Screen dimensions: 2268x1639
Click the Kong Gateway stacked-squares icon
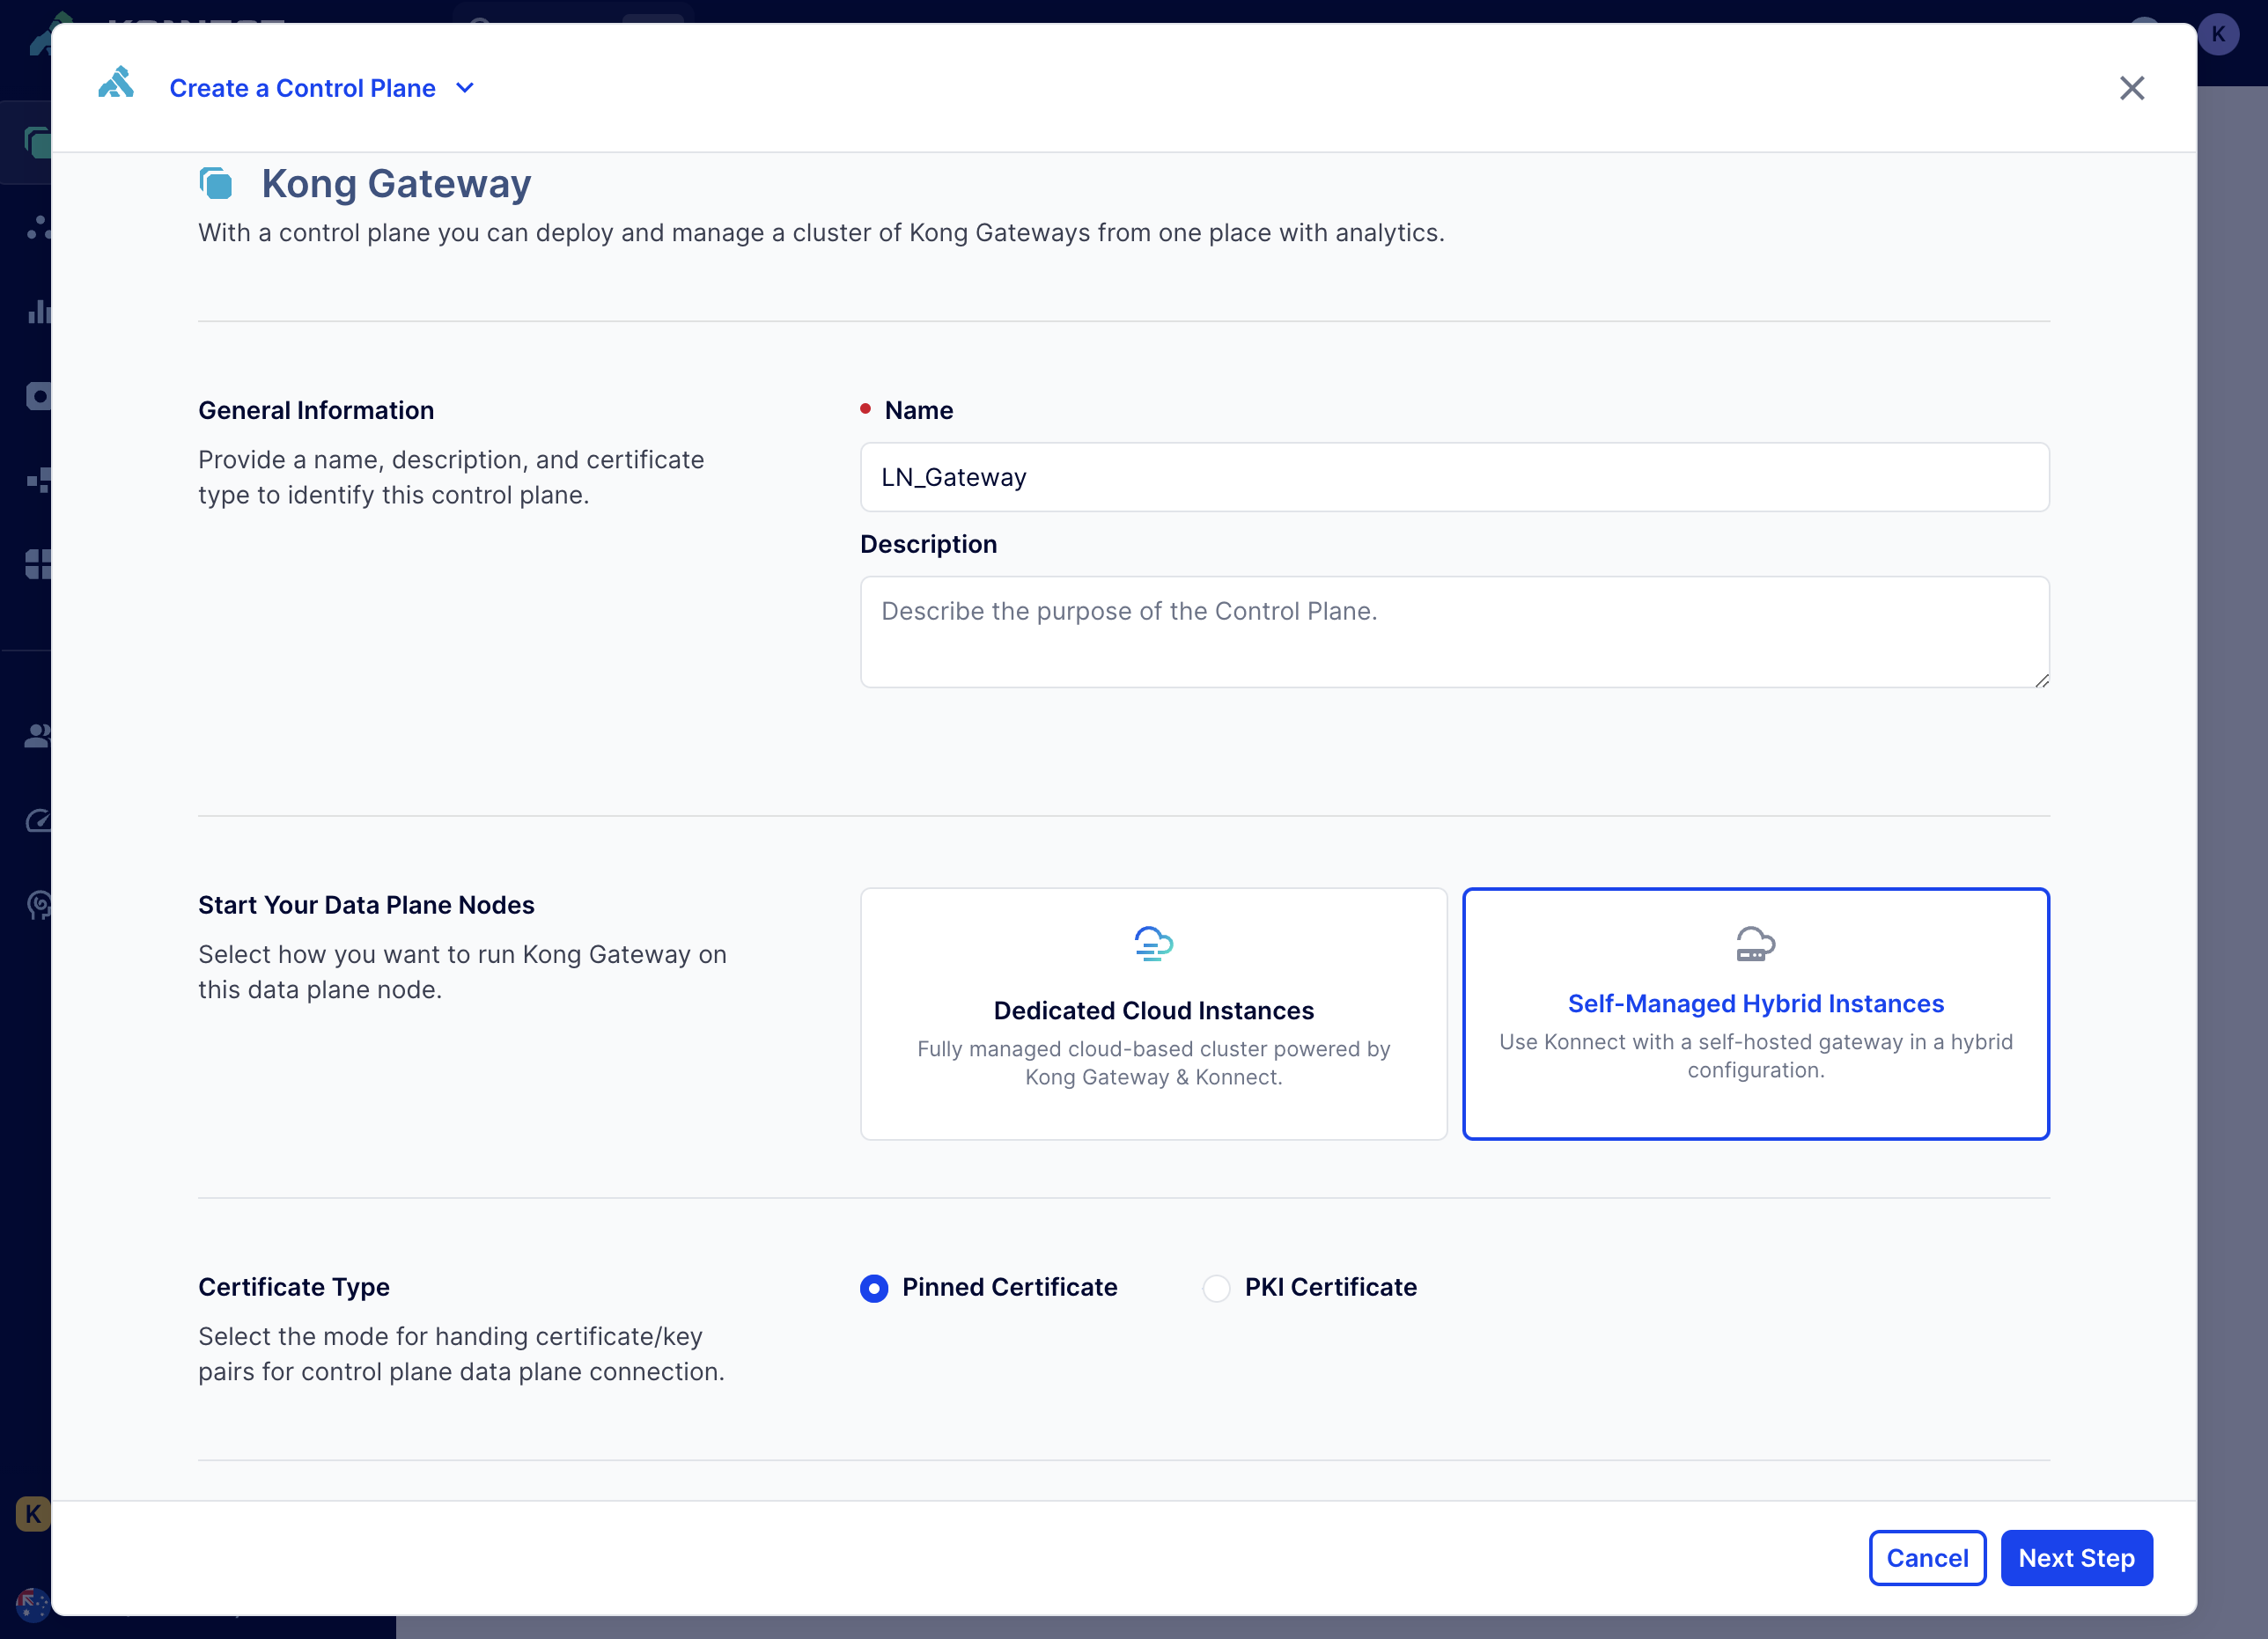coord(216,184)
